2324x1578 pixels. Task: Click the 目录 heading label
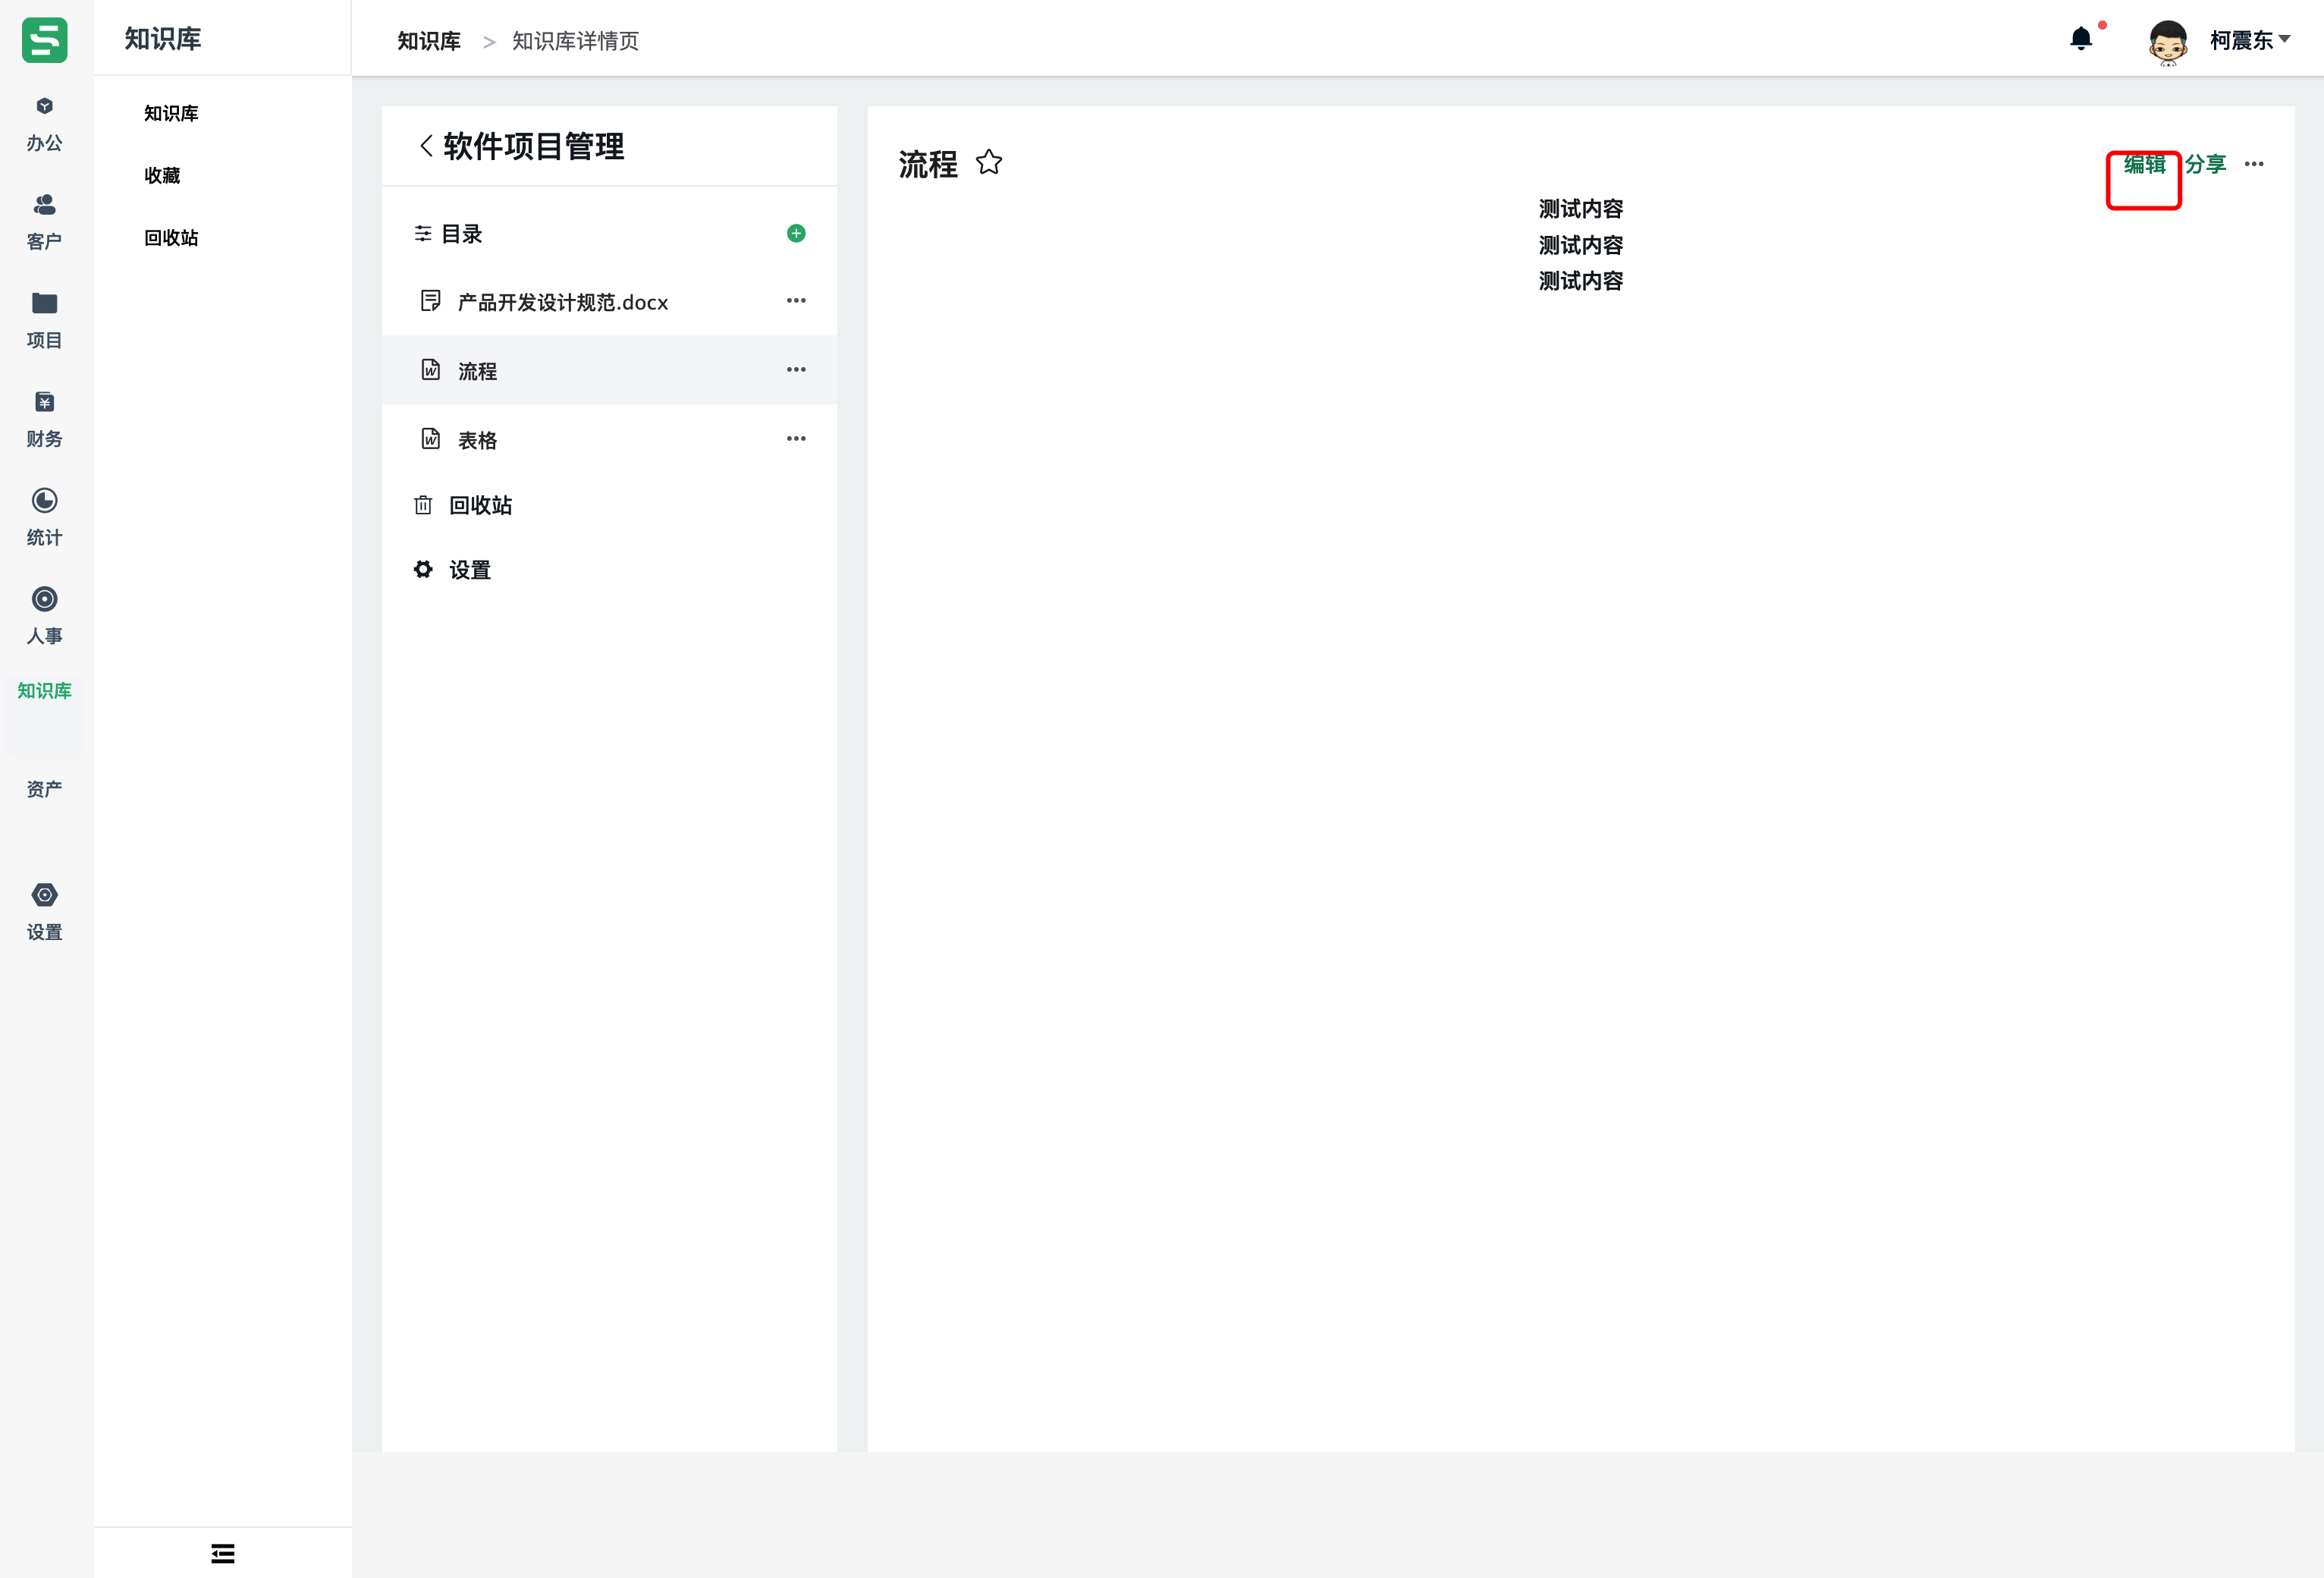(462, 234)
